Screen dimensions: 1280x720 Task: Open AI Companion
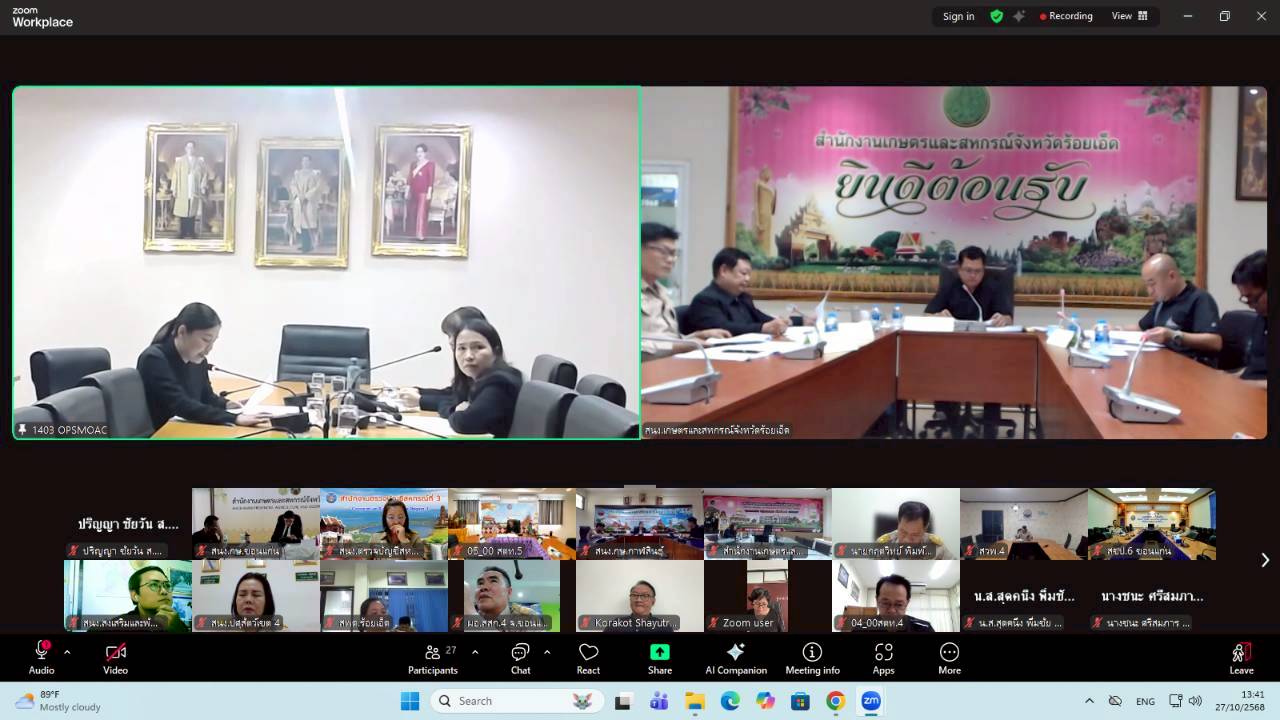pyautogui.click(x=736, y=657)
